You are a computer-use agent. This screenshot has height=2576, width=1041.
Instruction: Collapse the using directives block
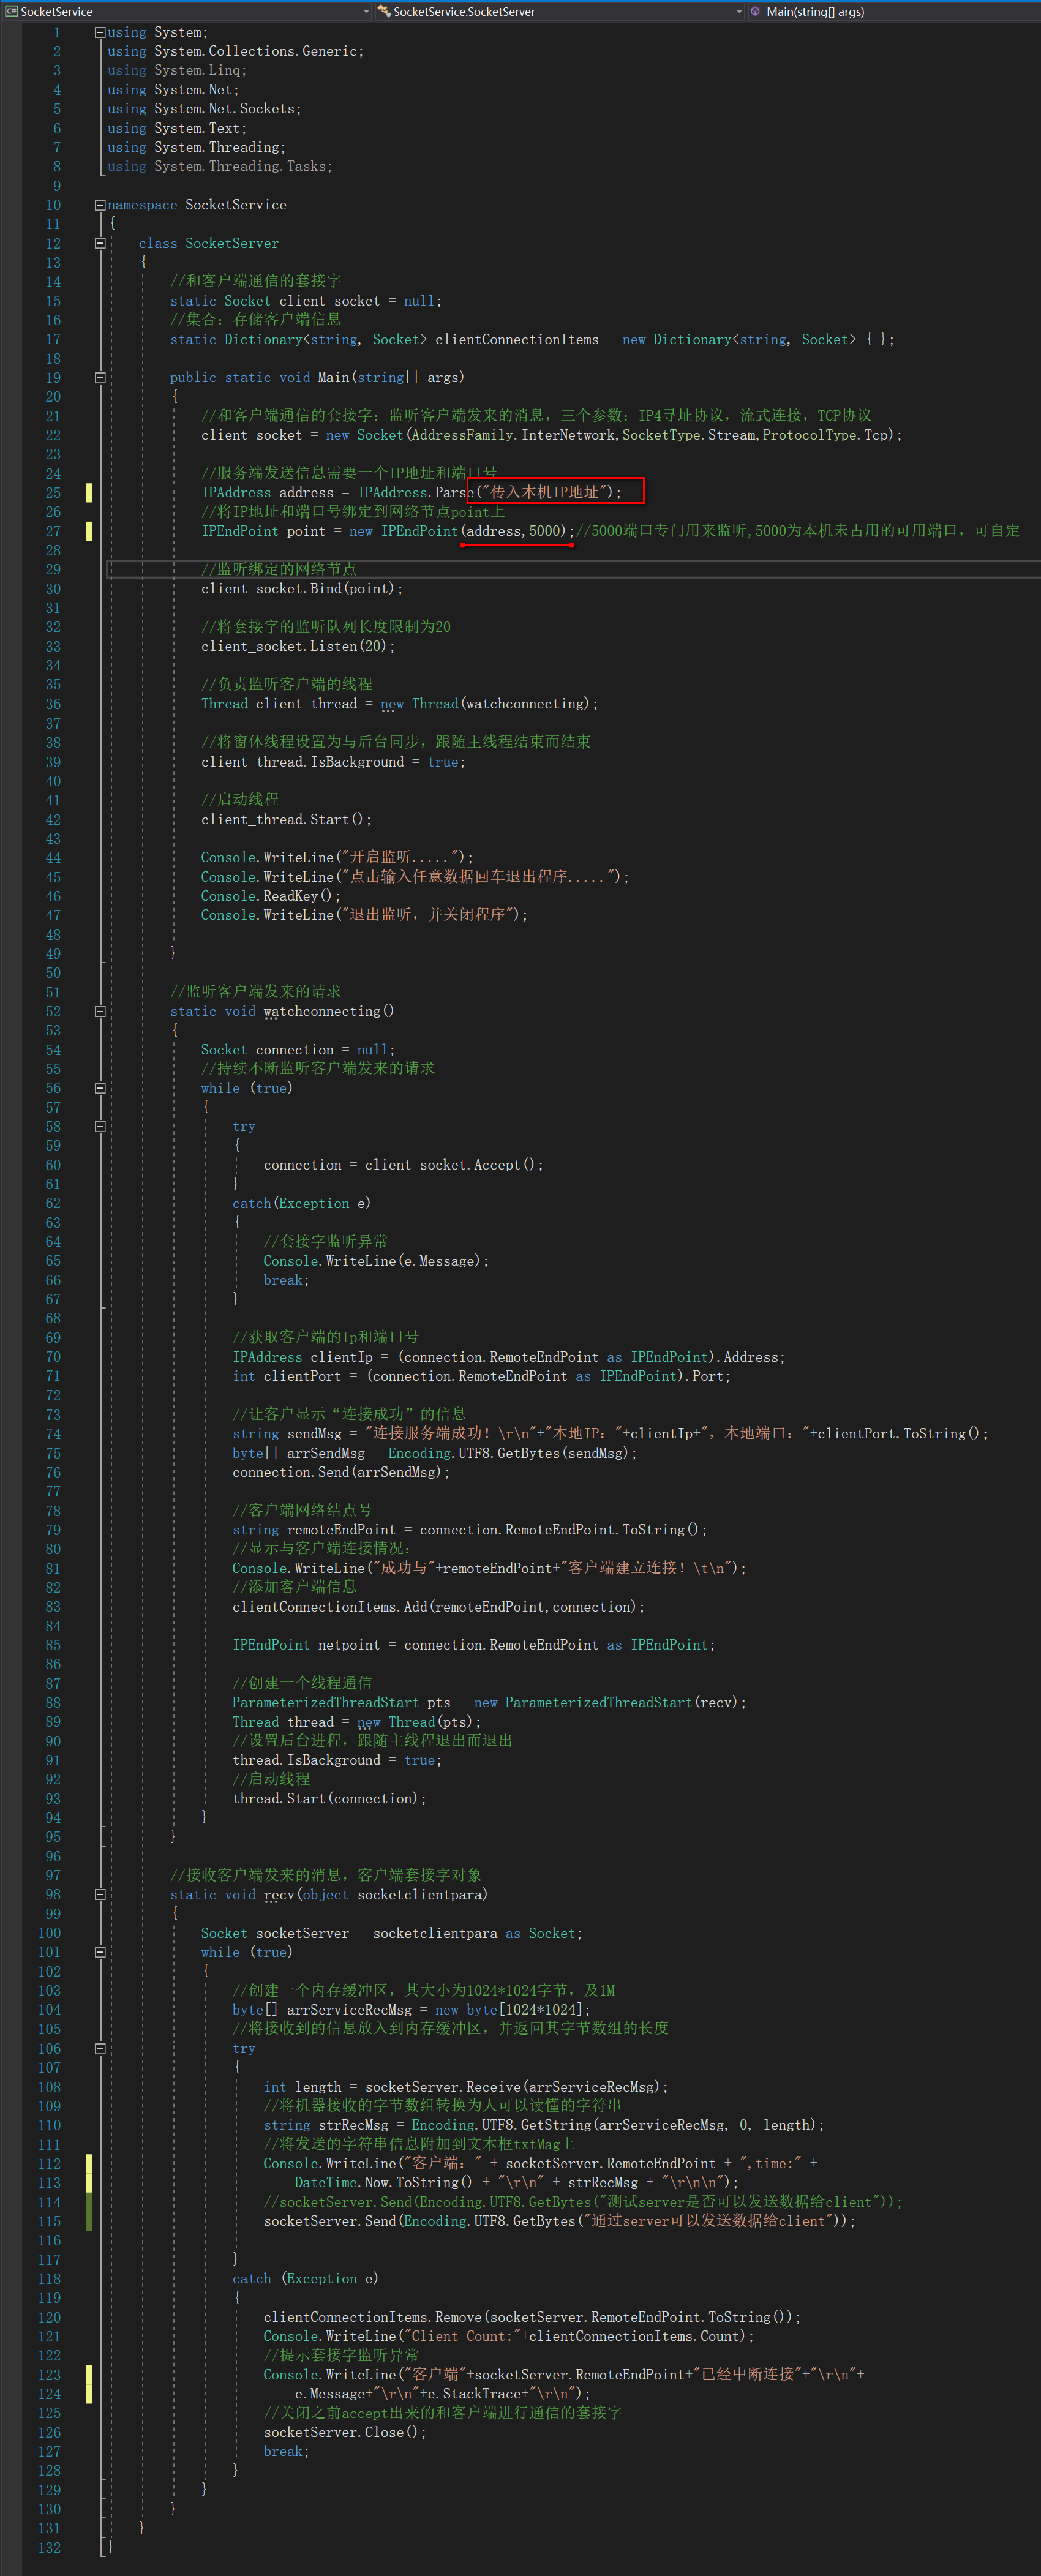[x=100, y=32]
